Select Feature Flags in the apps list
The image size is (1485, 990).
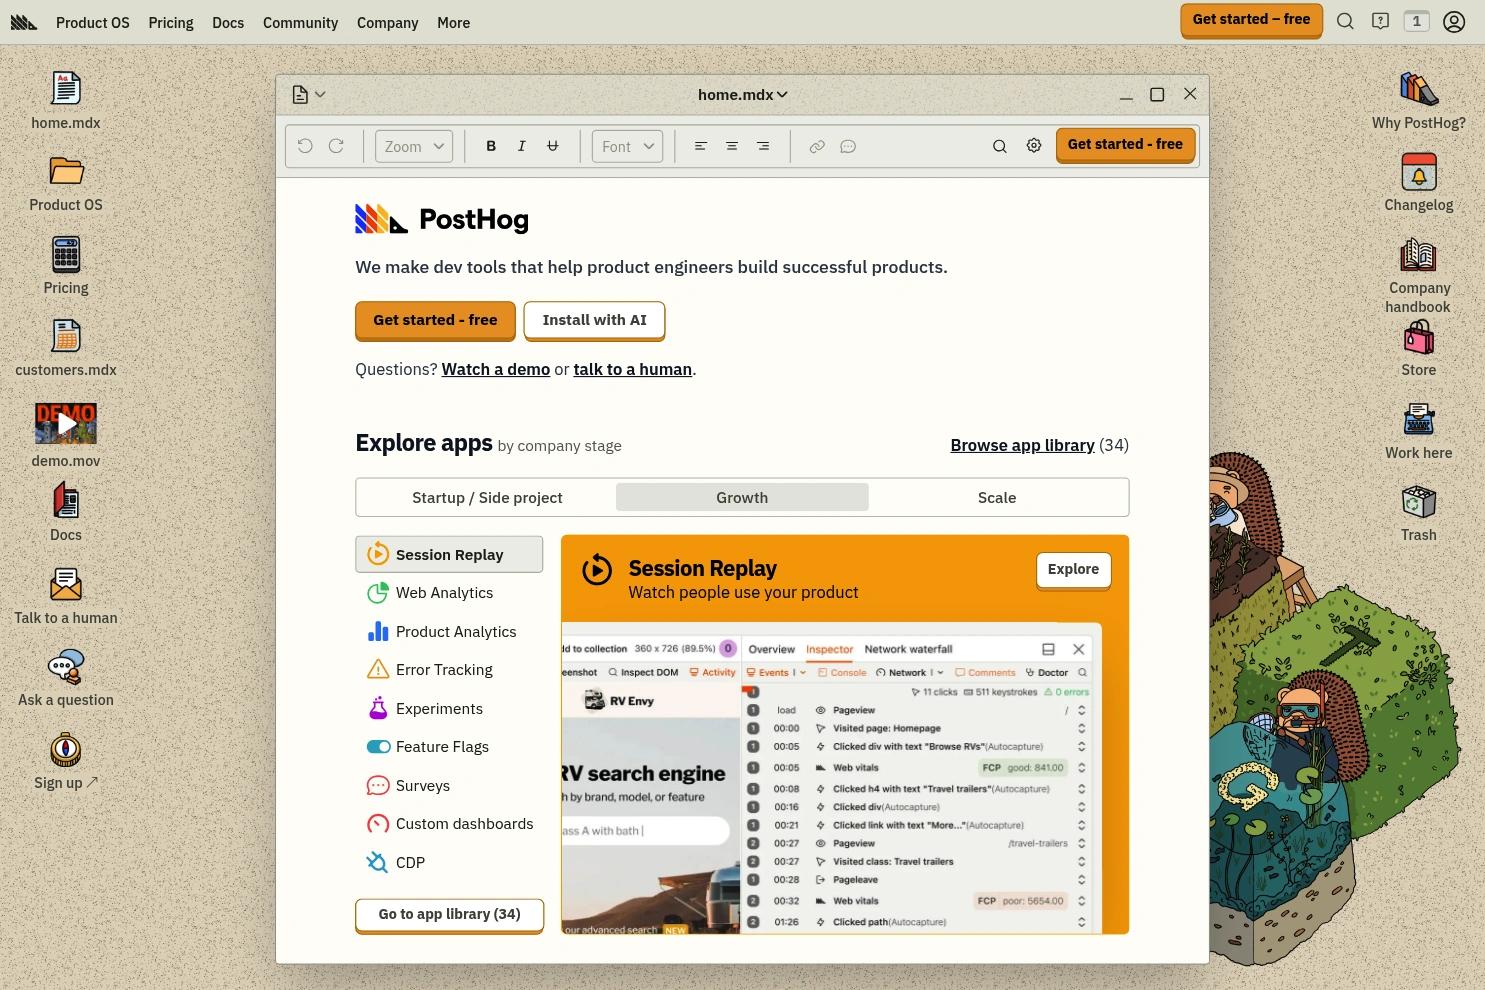click(449, 747)
